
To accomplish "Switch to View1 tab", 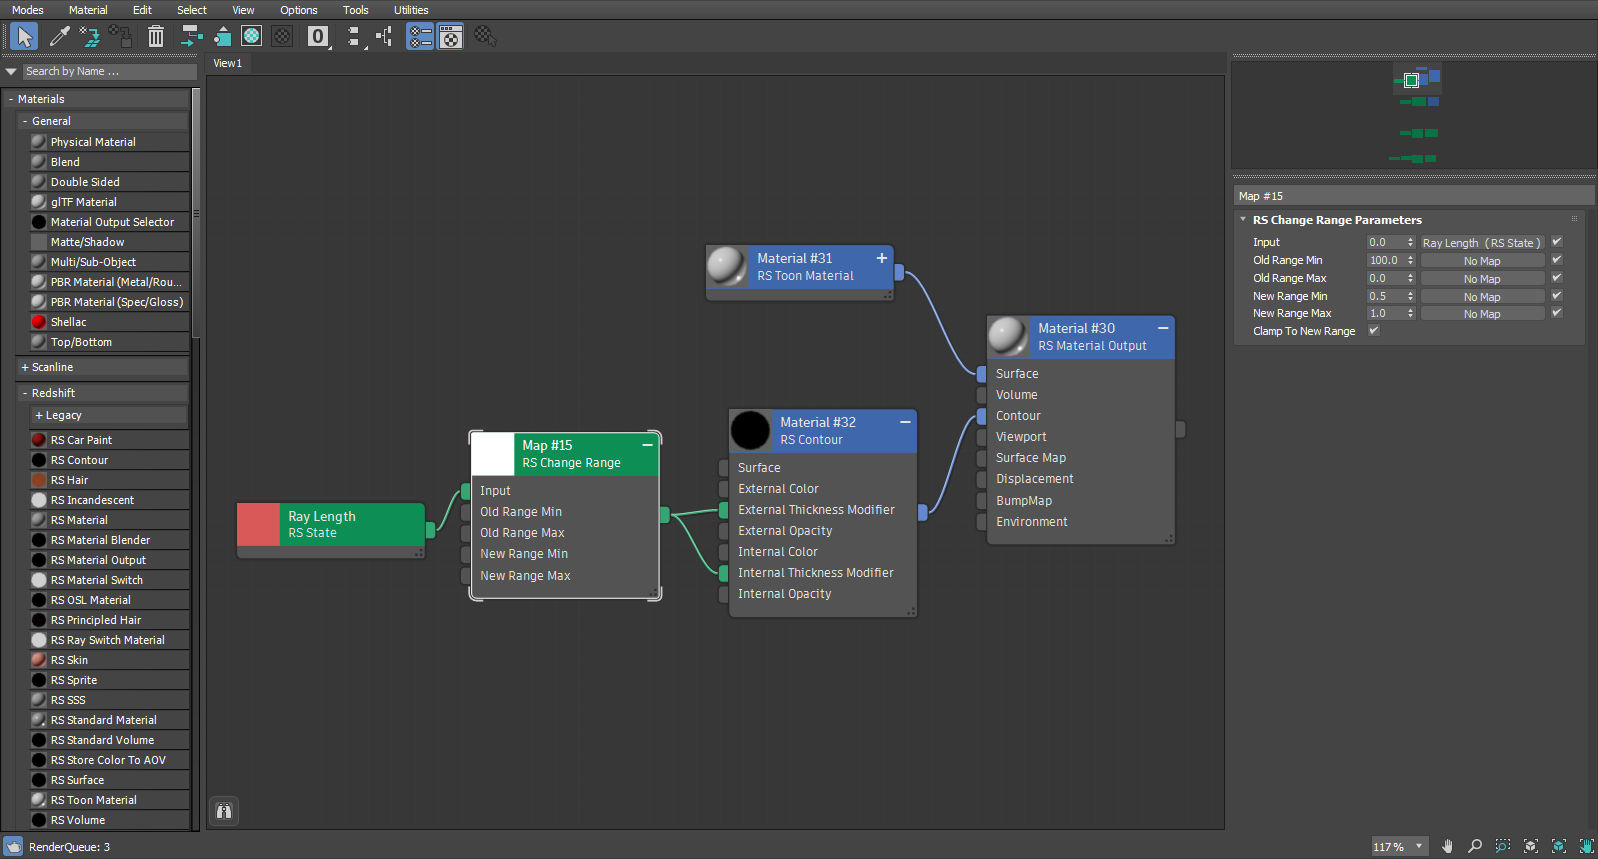I will [x=228, y=63].
